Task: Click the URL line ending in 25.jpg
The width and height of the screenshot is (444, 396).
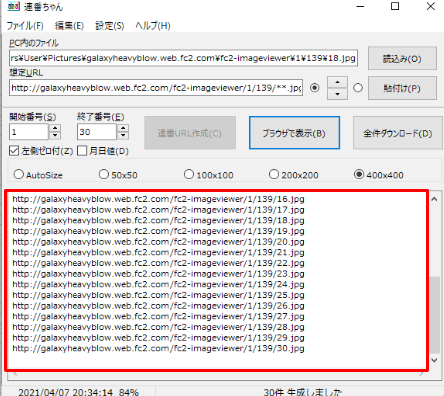Action: (158, 295)
